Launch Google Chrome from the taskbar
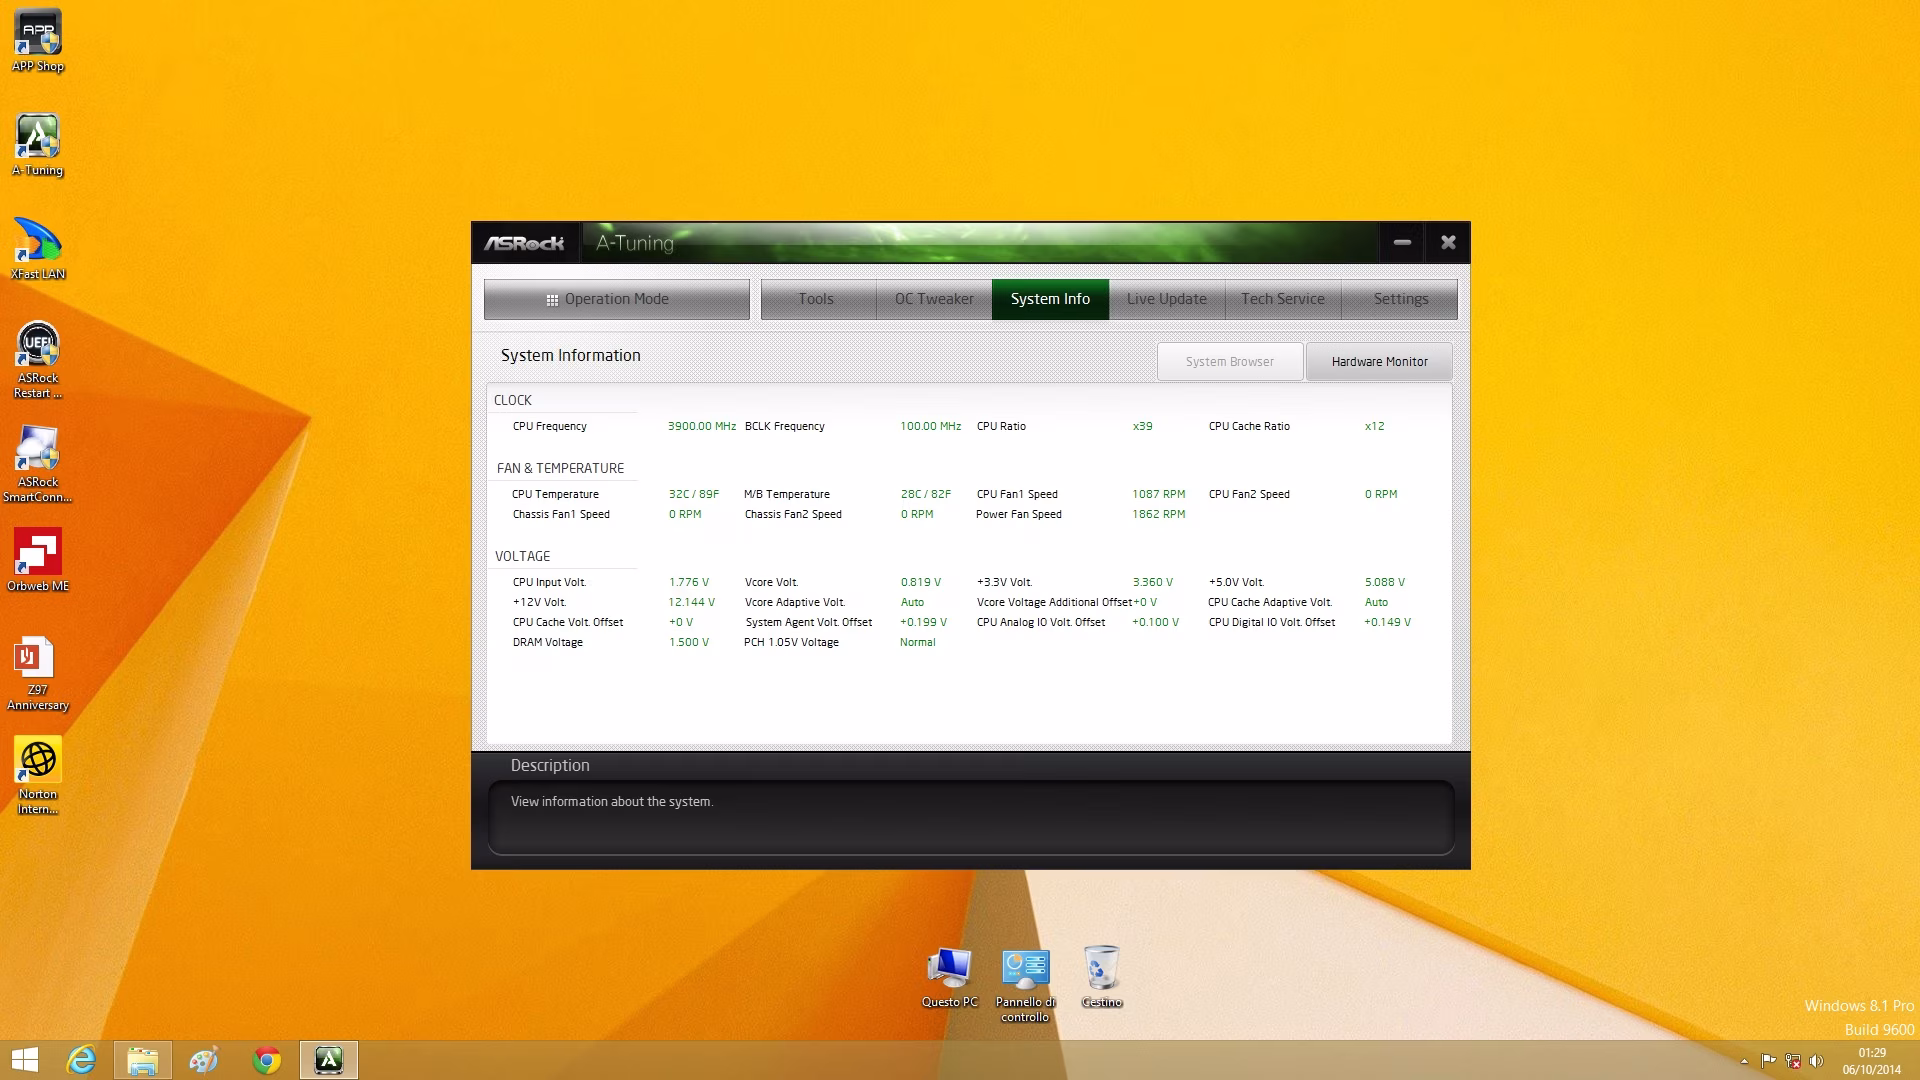 tap(267, 1060)
